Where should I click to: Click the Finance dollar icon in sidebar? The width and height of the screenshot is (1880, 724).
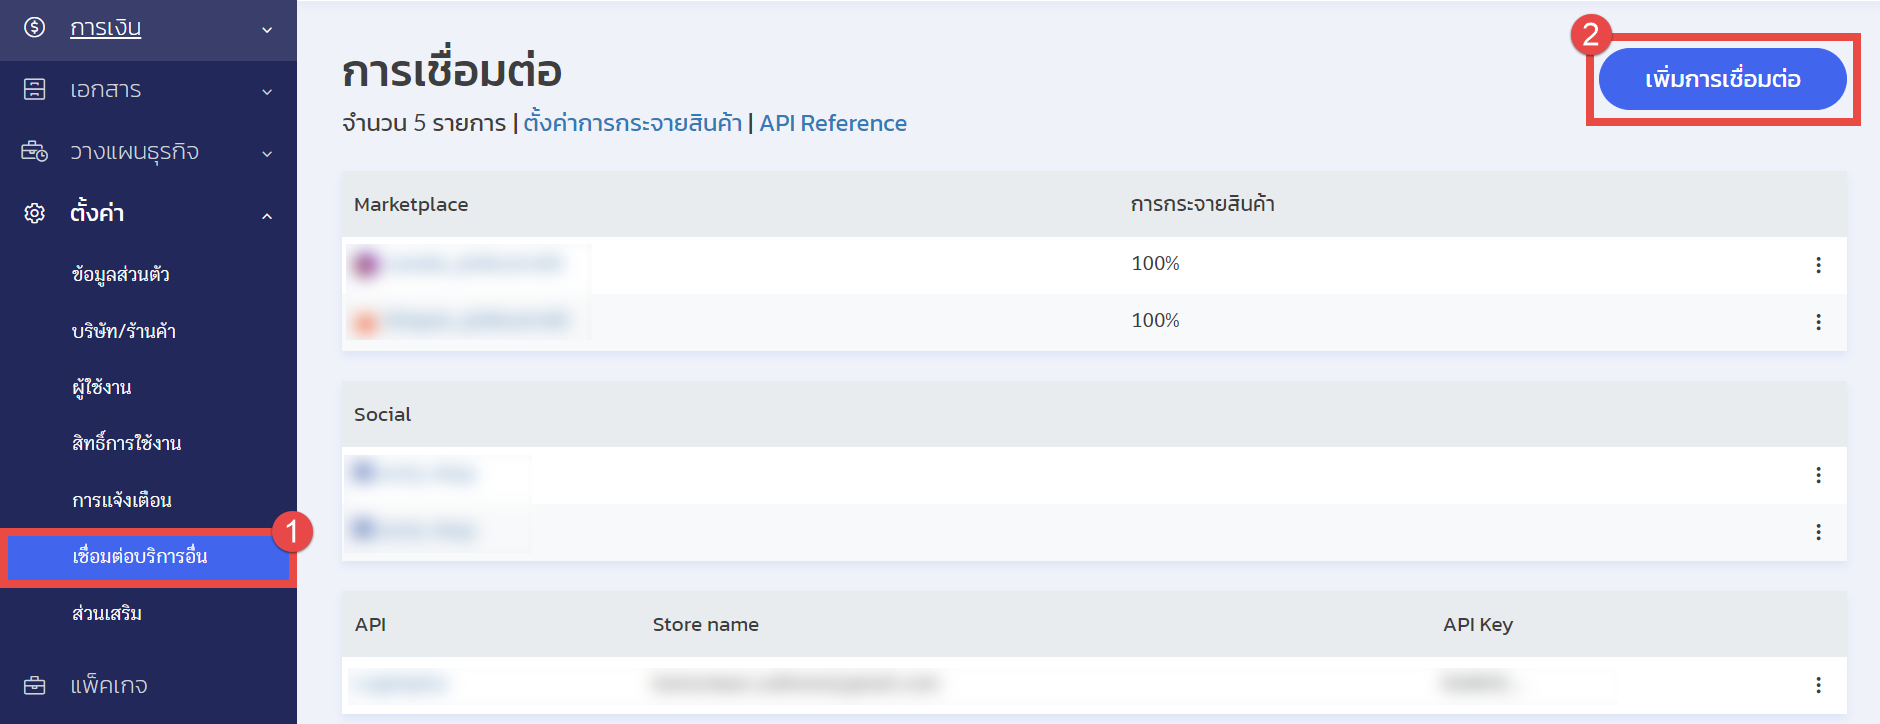coord(35,28)
